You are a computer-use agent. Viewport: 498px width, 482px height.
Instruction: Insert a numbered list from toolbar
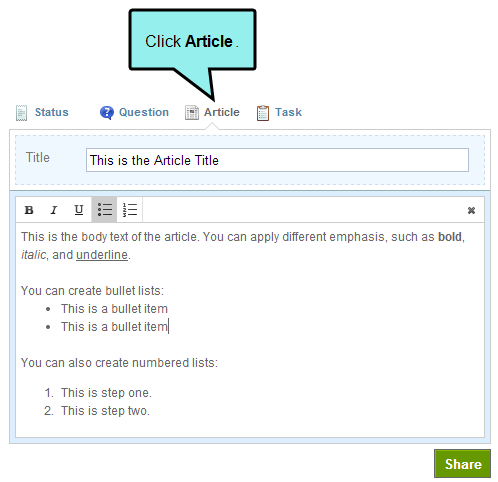(130, 210)
